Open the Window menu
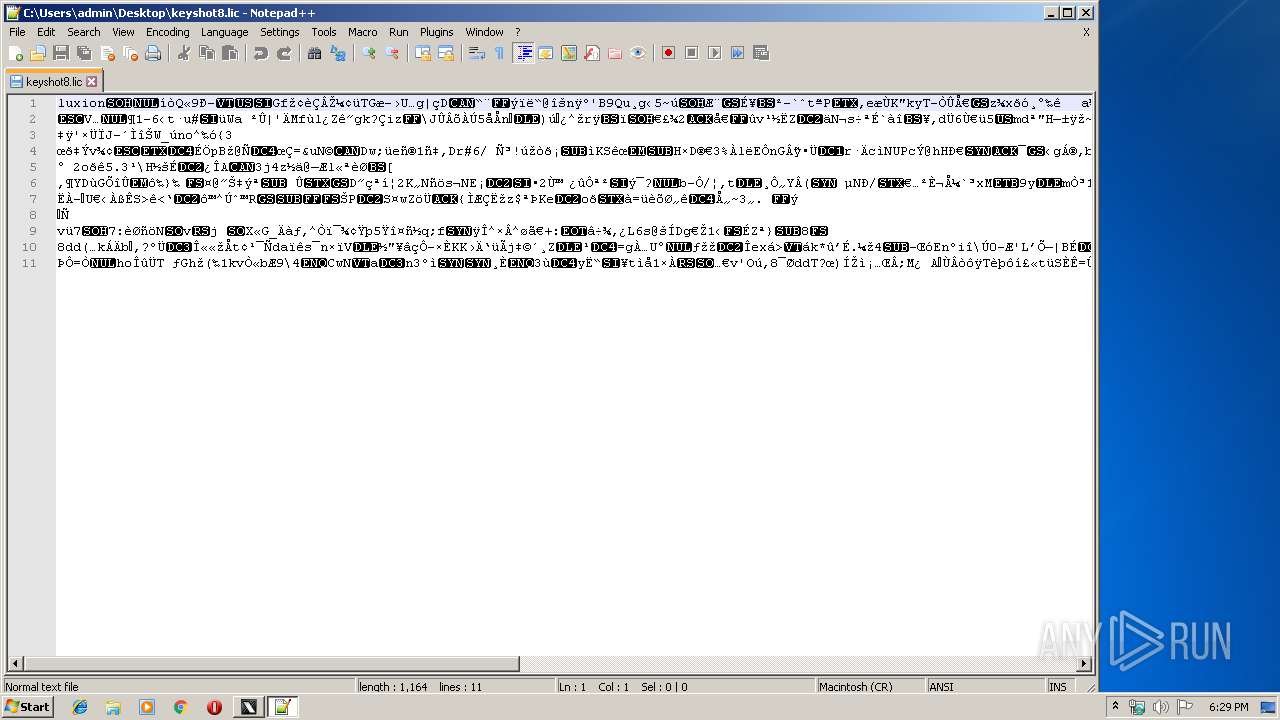Viewport: 1280px width, 720px height. tap(484, 32)
